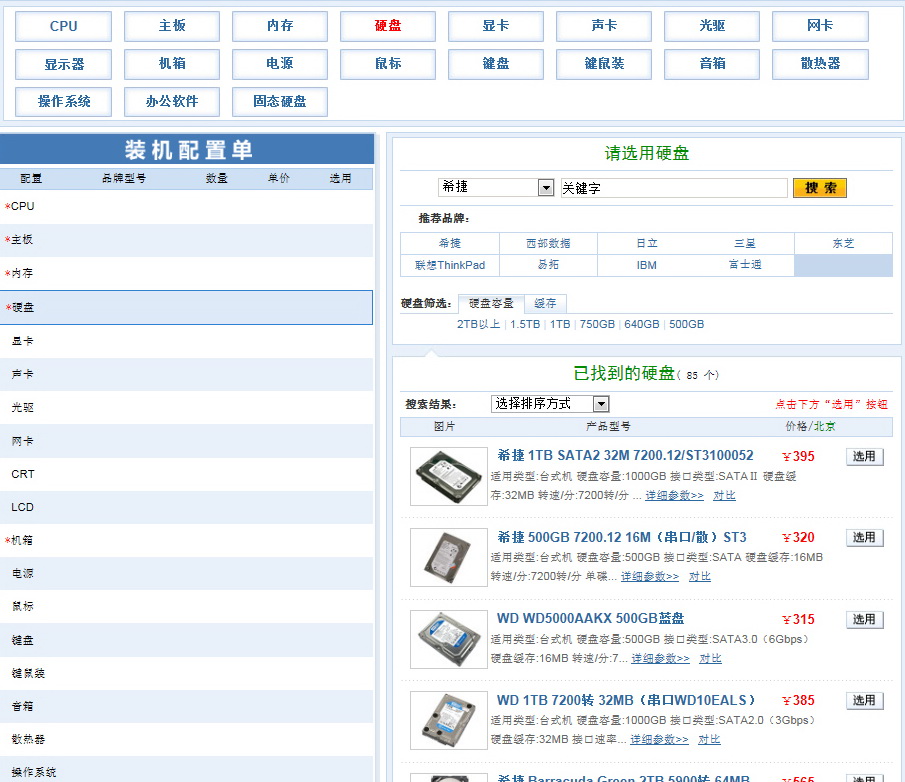Click 选用 for 希捷 500GB ¥320 drive
Image resolution: width=905 pixels, height=782 pixels.
tap(865, 538)
